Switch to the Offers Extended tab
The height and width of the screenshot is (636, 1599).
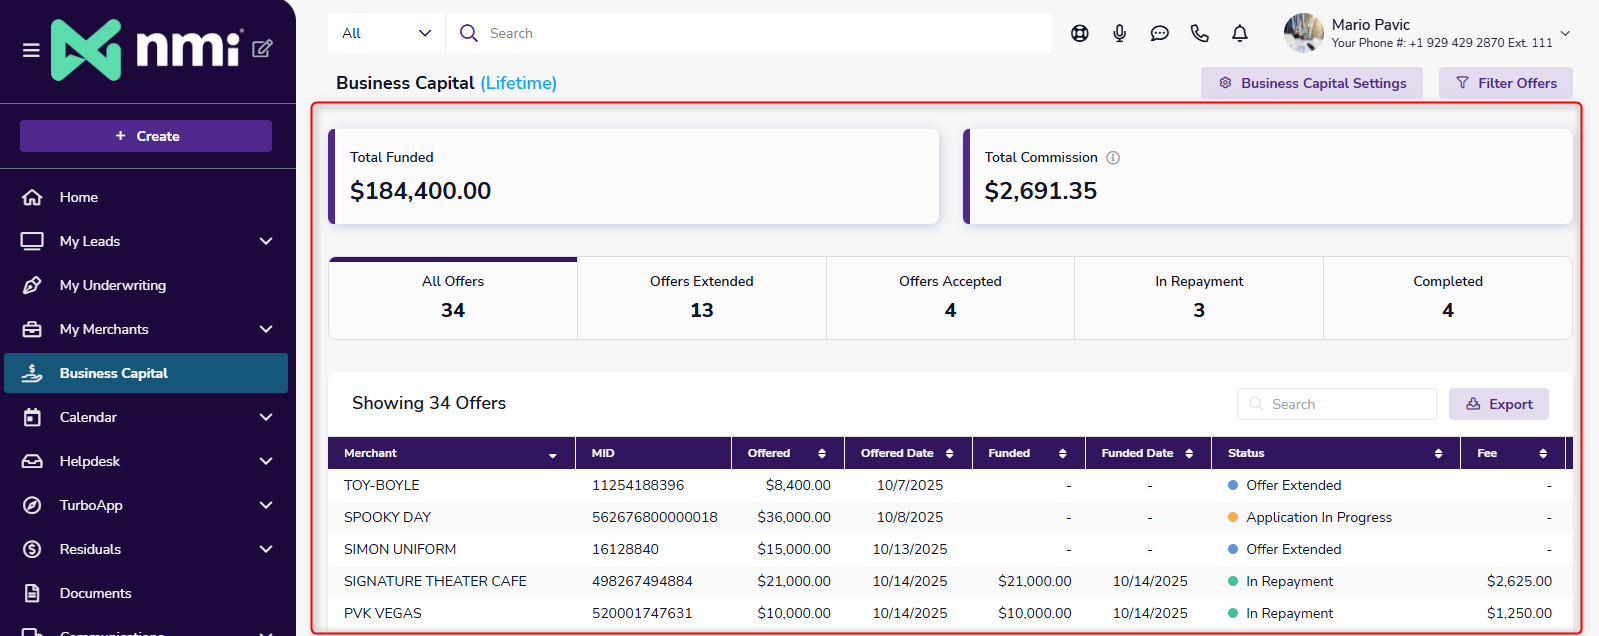point(701,297)
